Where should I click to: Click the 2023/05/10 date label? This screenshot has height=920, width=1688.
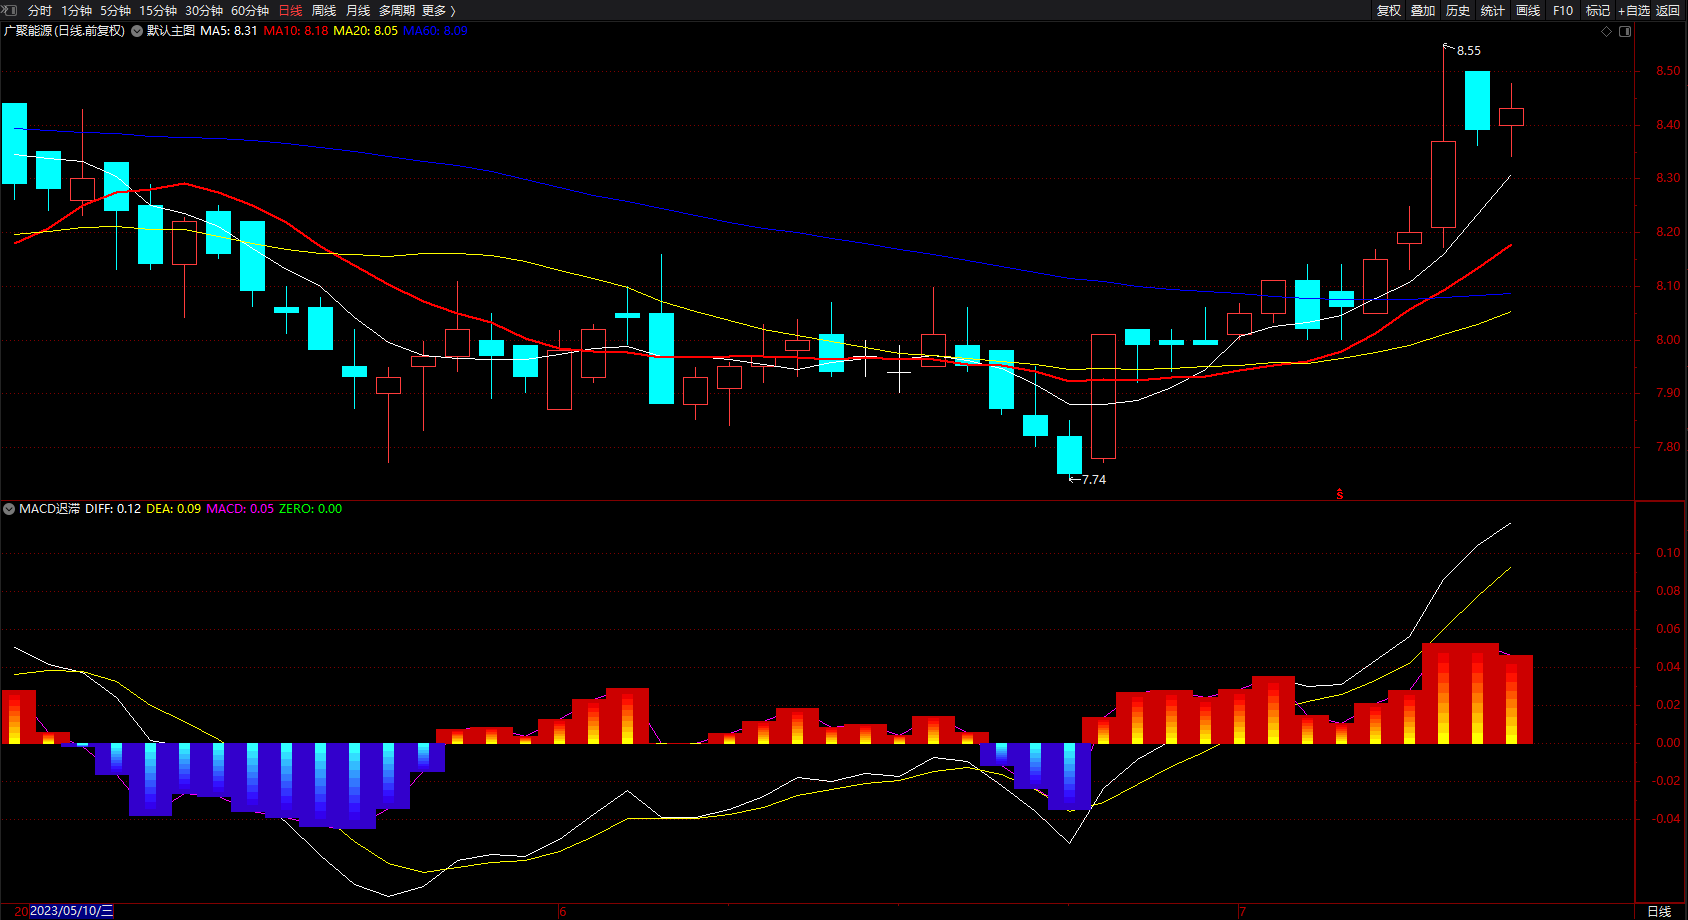click(x=71, y=911)
